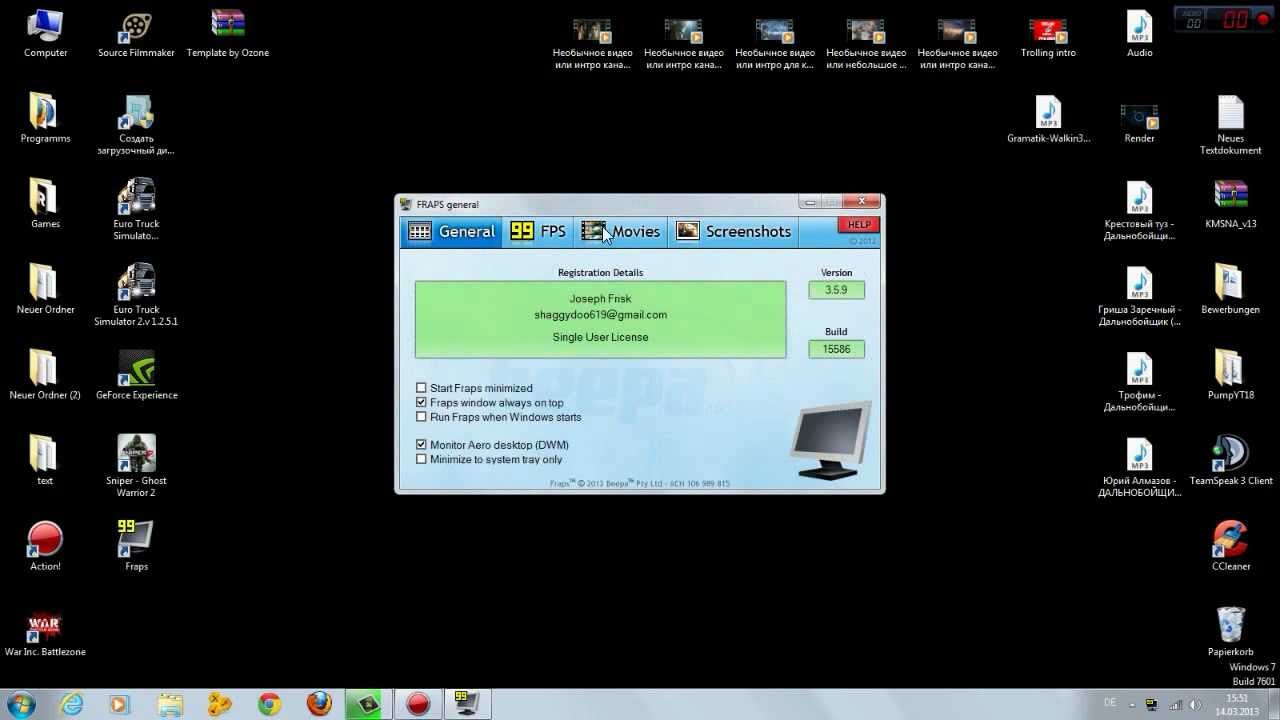Screen dimensions: 1280x720
Task: Switch to the Action! red record taskbar button
Action: [x=417, y=704]
